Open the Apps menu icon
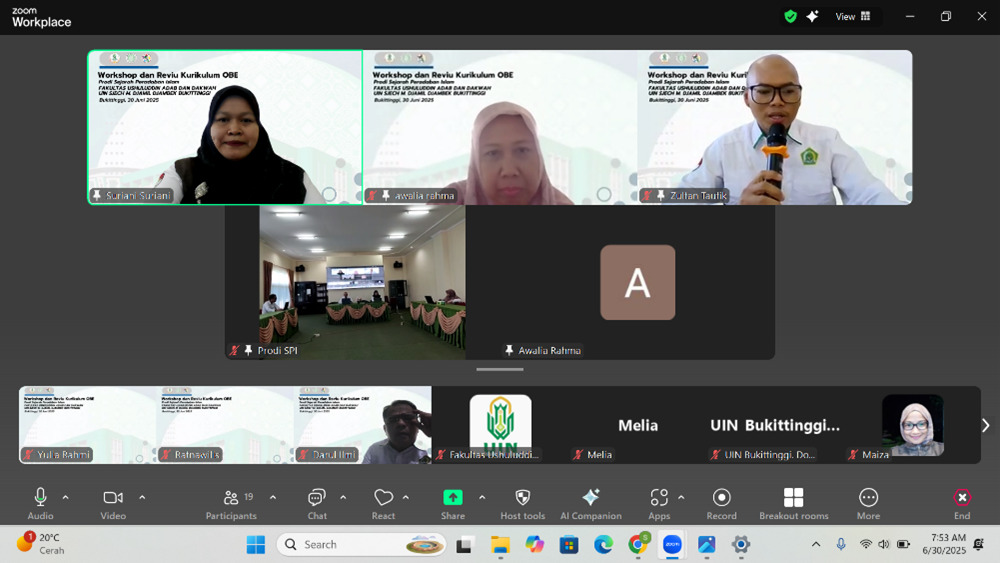 point(659,498)
